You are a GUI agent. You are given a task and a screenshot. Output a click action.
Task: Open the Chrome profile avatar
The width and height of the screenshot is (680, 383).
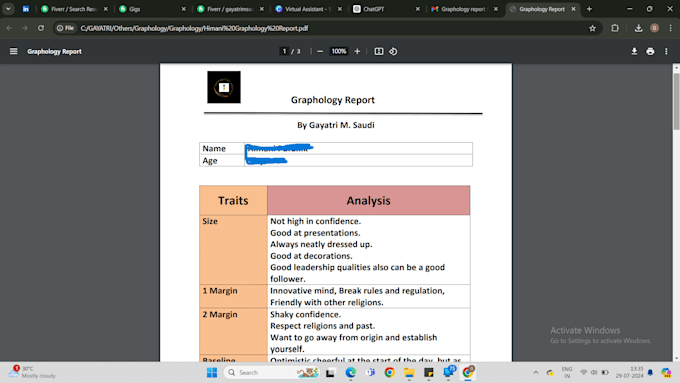pyautogui.click(x=654, y=28)
